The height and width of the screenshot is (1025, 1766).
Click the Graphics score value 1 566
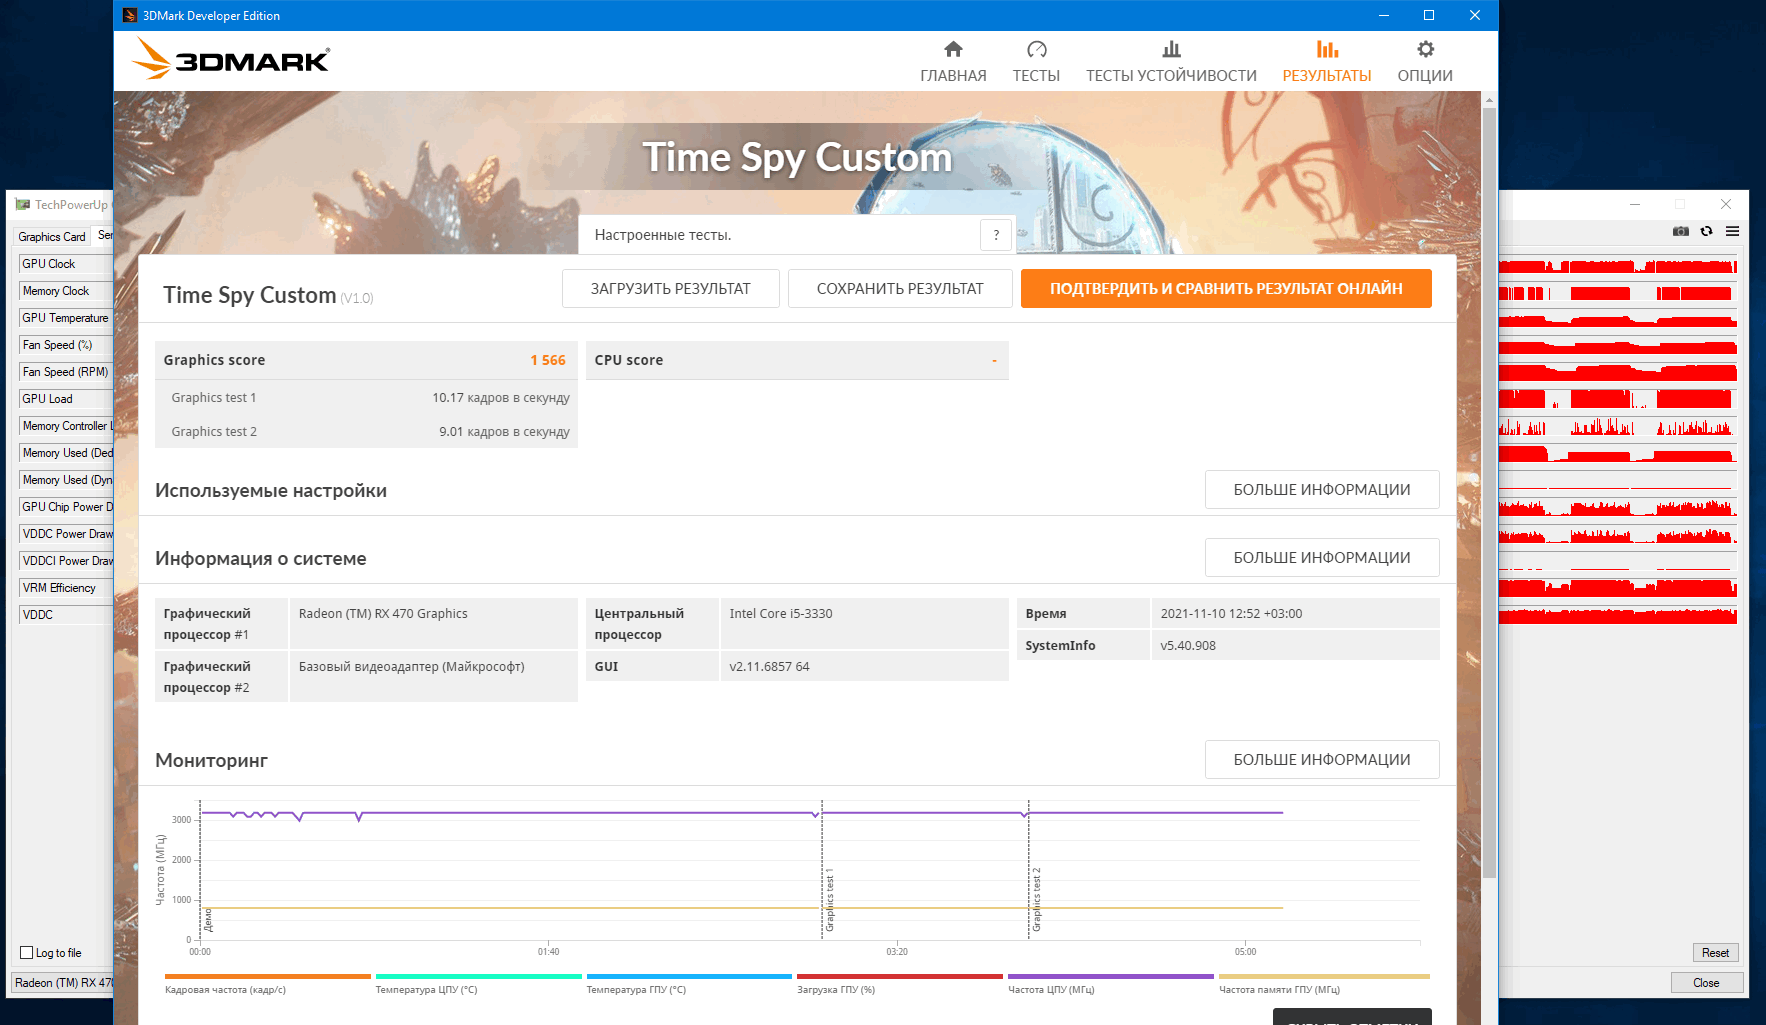coord(548,360)
